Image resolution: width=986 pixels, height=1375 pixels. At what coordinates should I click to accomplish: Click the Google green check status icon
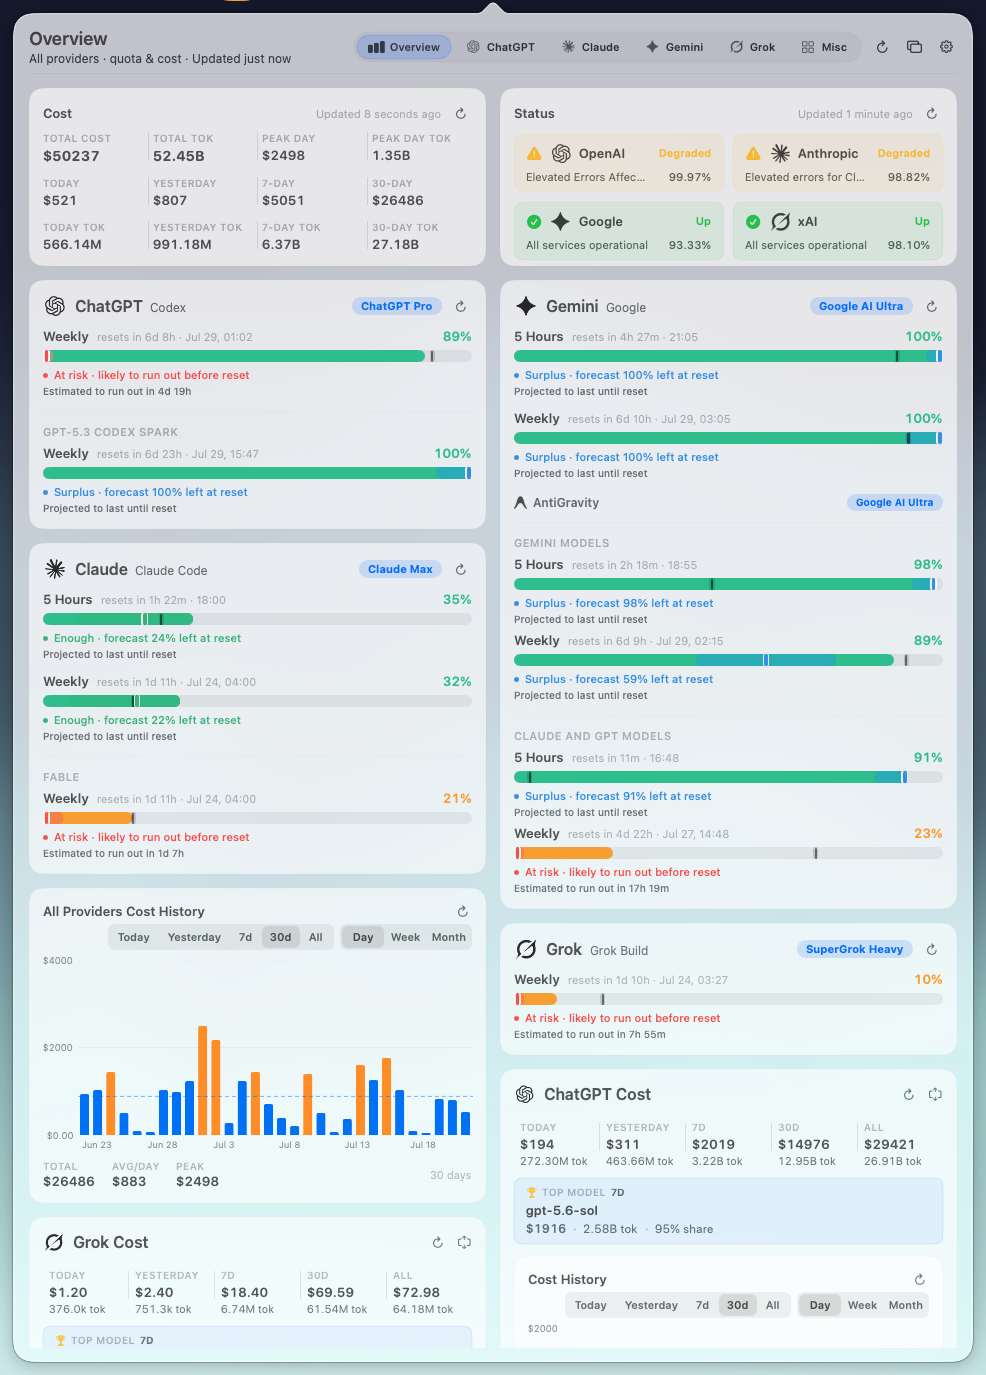(534, 222)
